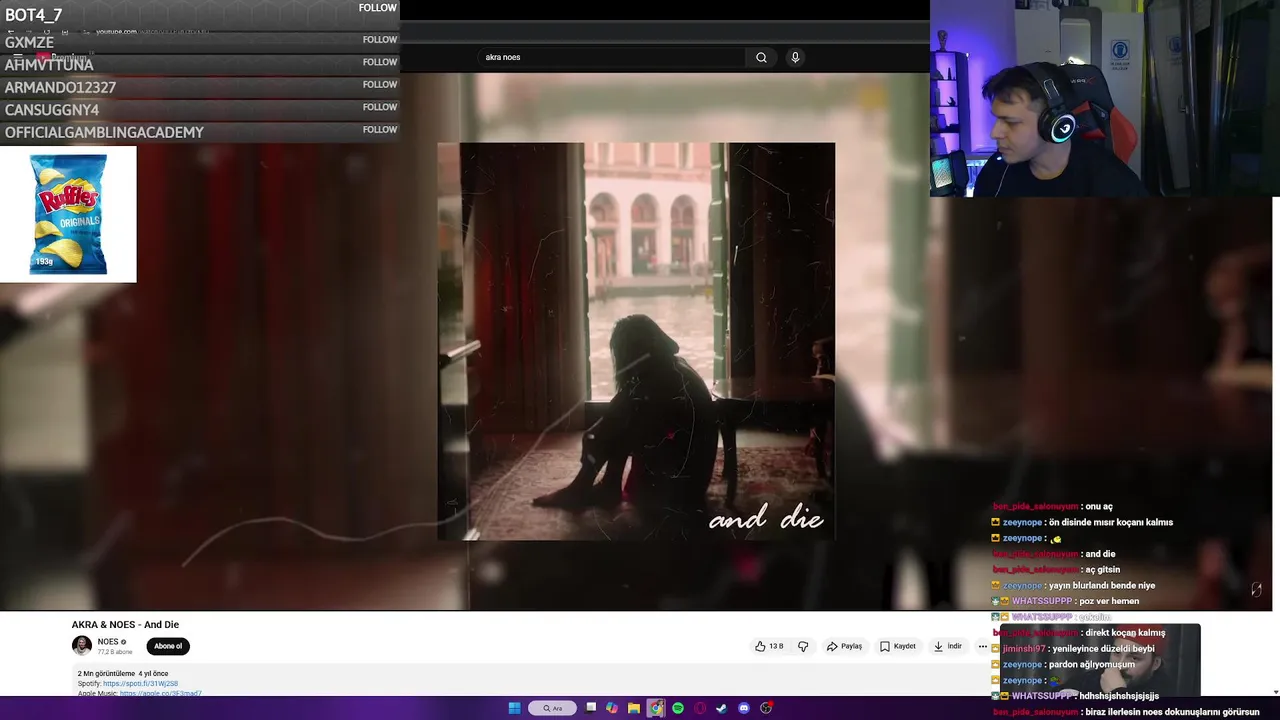The height and width of the screenshot is (720, 1280).
Task: Open OBS Studio from the taskbar
Action: [x=766, y=708]
